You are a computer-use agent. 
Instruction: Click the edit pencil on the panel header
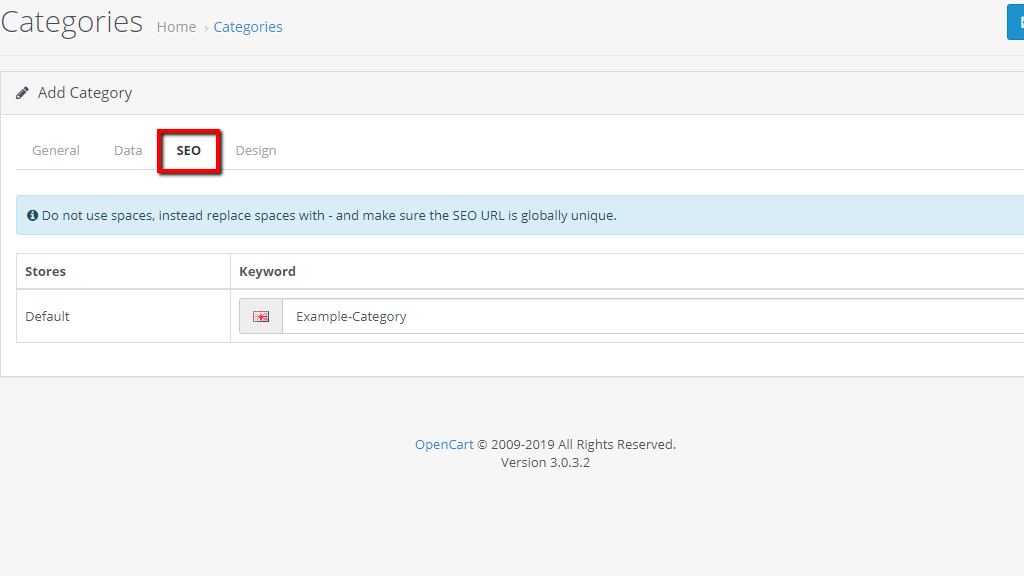point(22,92)
